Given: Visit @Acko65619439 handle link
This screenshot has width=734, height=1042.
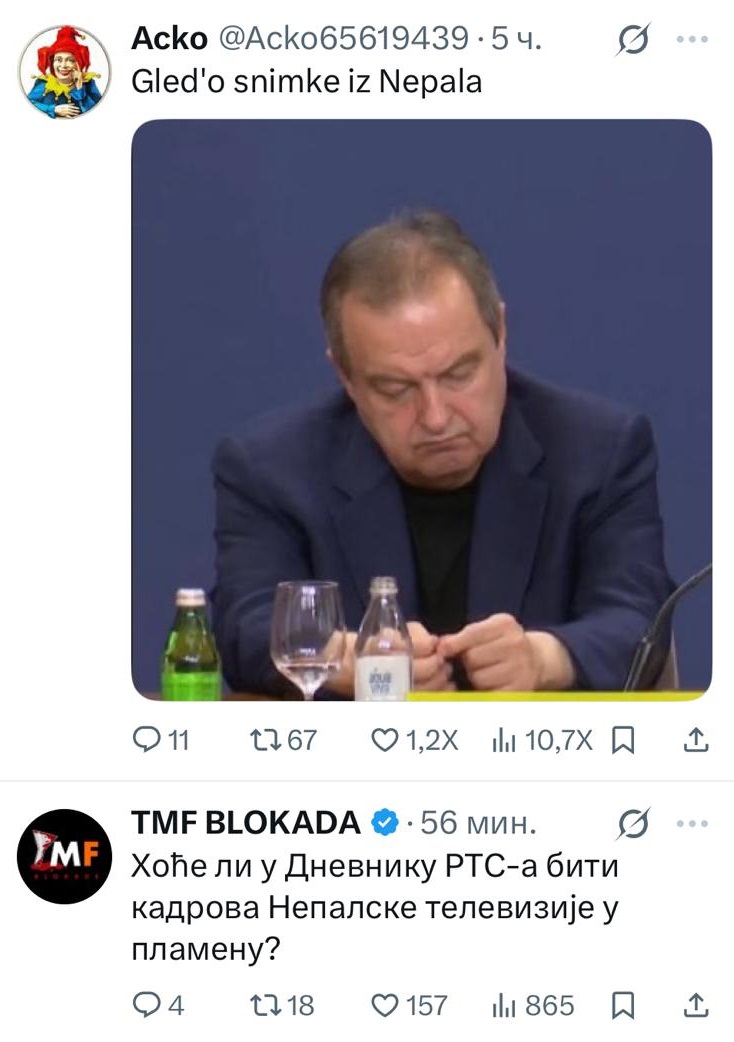Looking at the screenshot, I should (343, 39).
